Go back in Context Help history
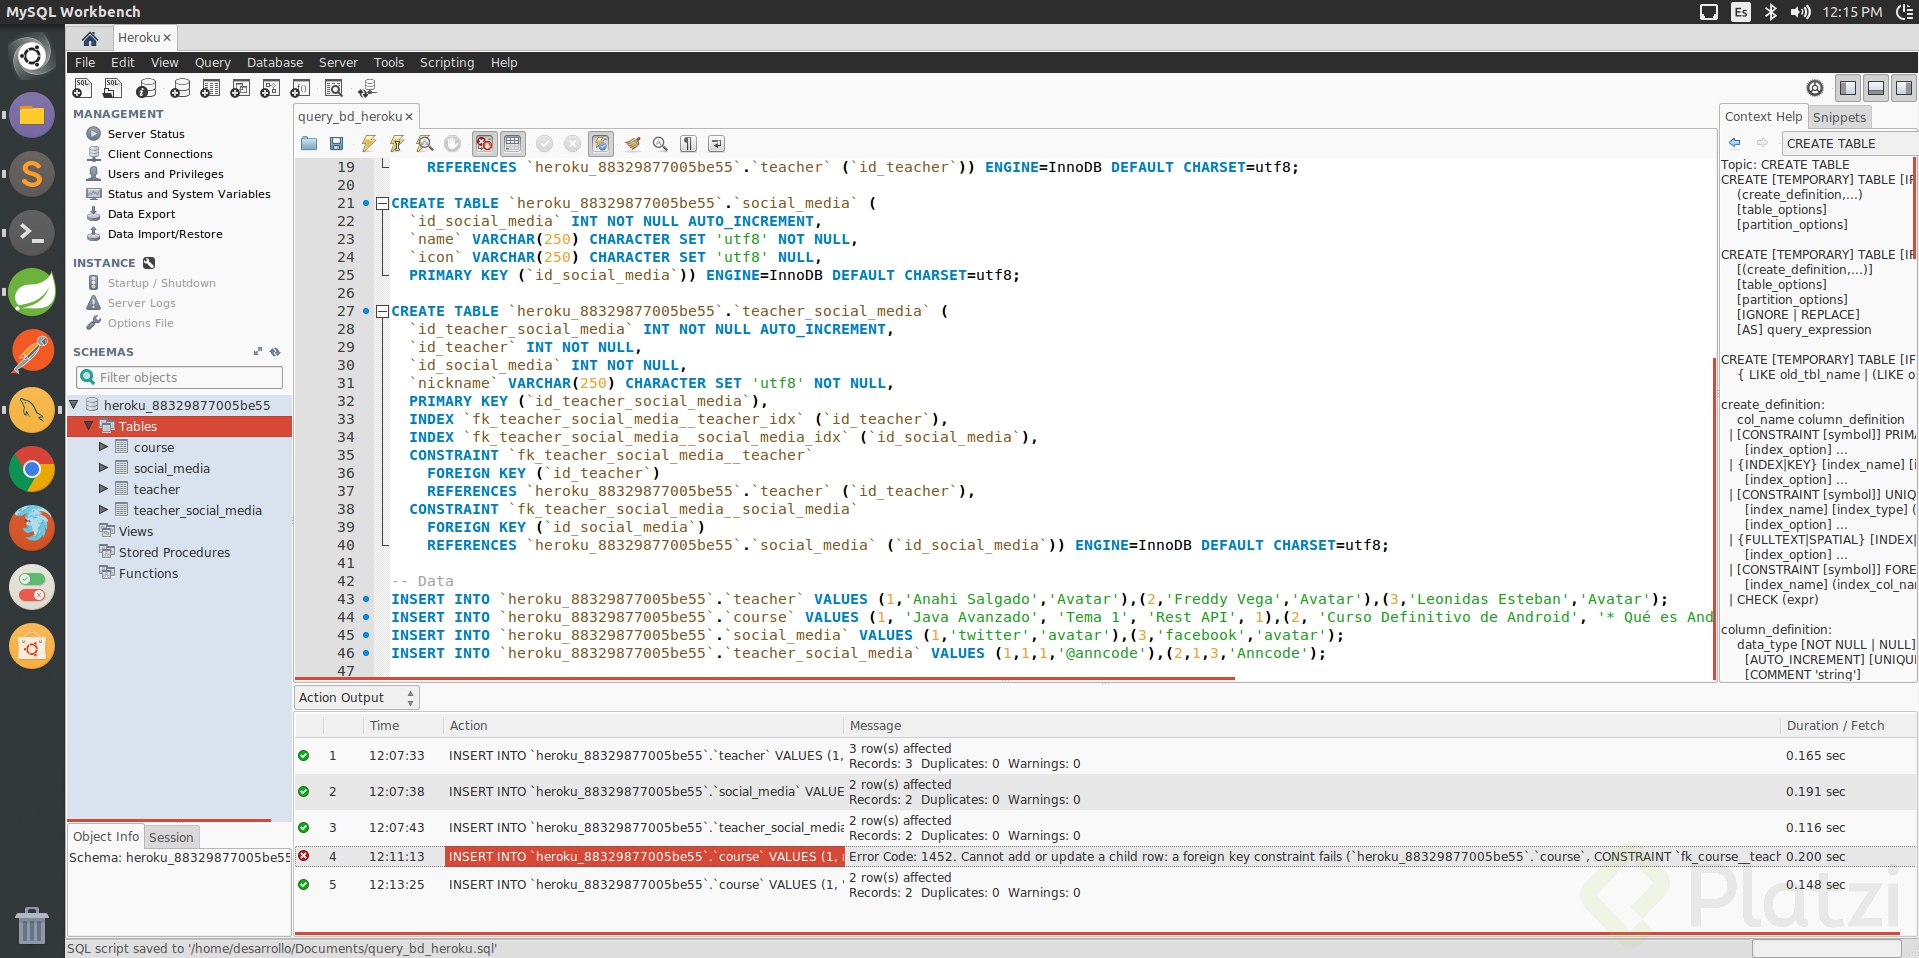Screen dimensions: 1919x958 1735,143
